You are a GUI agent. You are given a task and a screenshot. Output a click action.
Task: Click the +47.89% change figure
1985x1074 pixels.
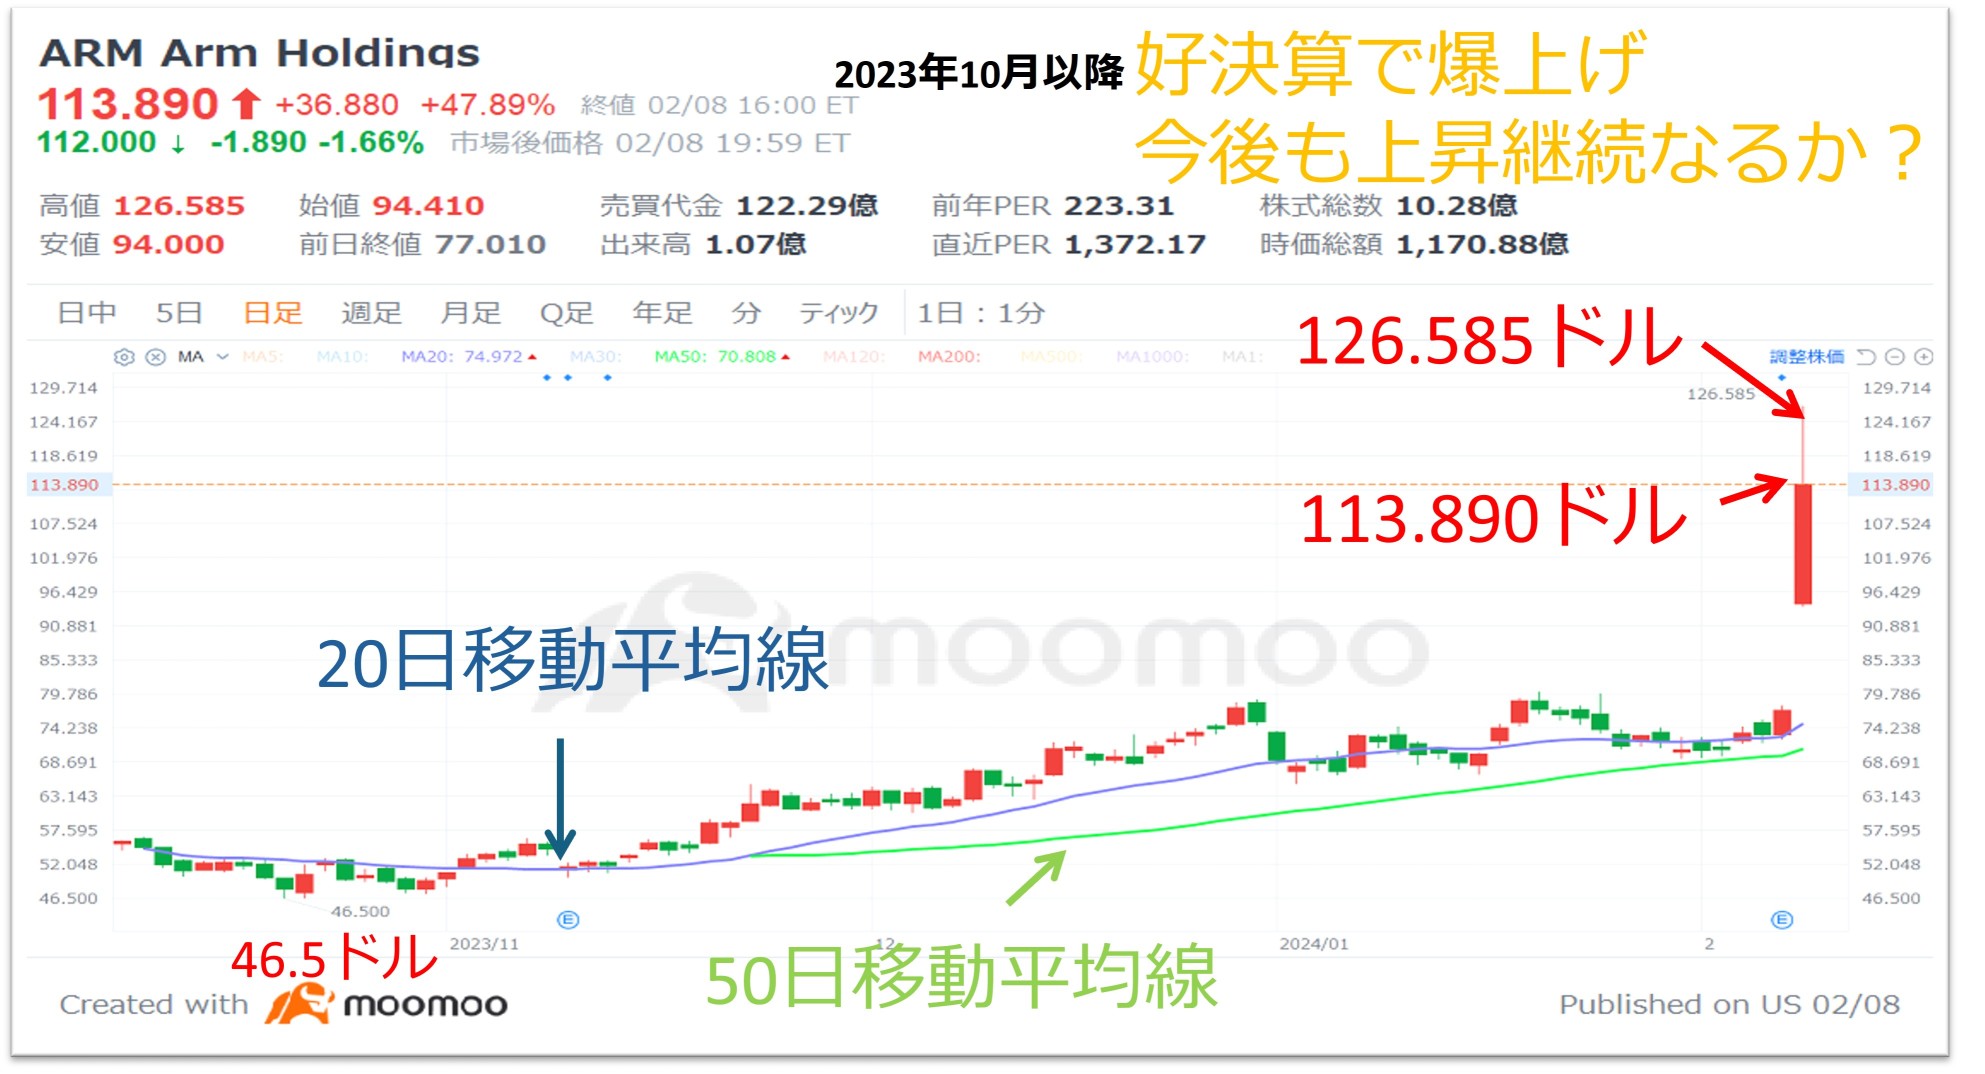point(488,105)
